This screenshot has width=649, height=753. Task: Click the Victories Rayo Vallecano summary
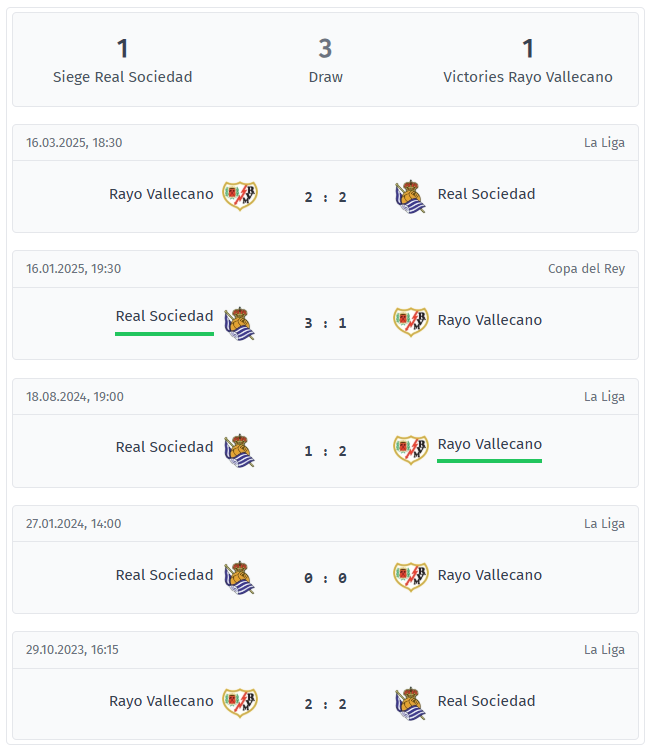click(x=527, y=61)
